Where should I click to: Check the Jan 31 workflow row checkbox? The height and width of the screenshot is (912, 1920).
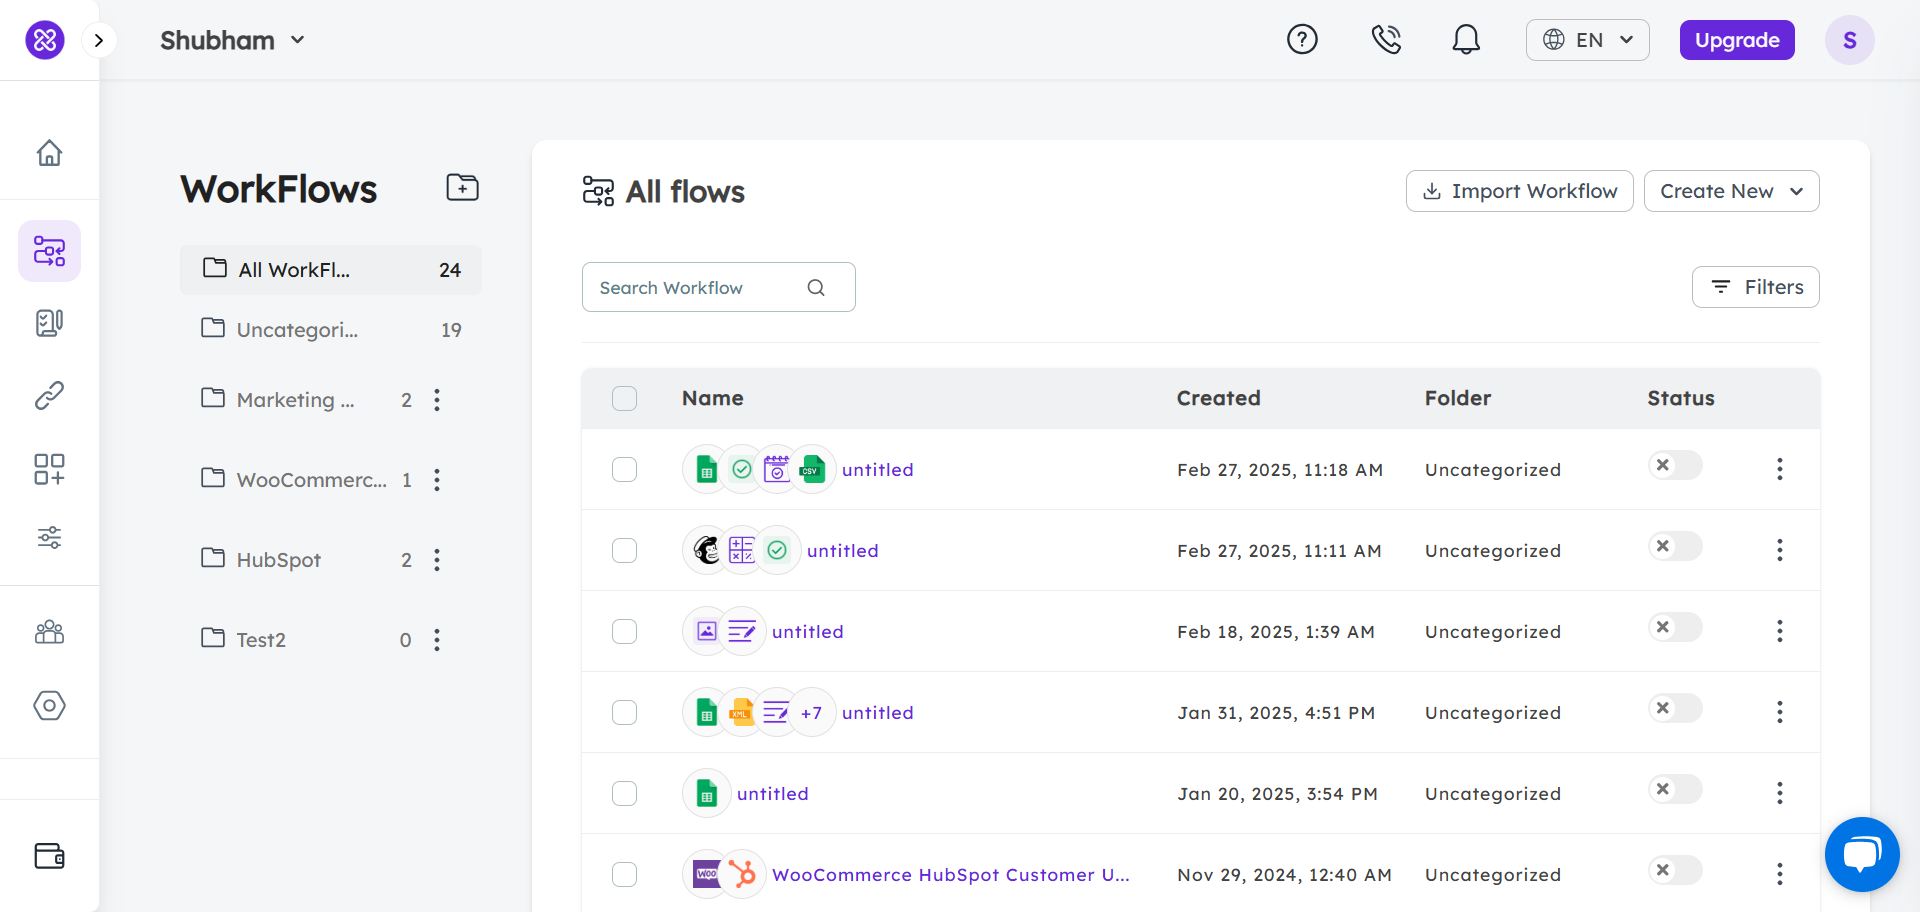[624, 712]
